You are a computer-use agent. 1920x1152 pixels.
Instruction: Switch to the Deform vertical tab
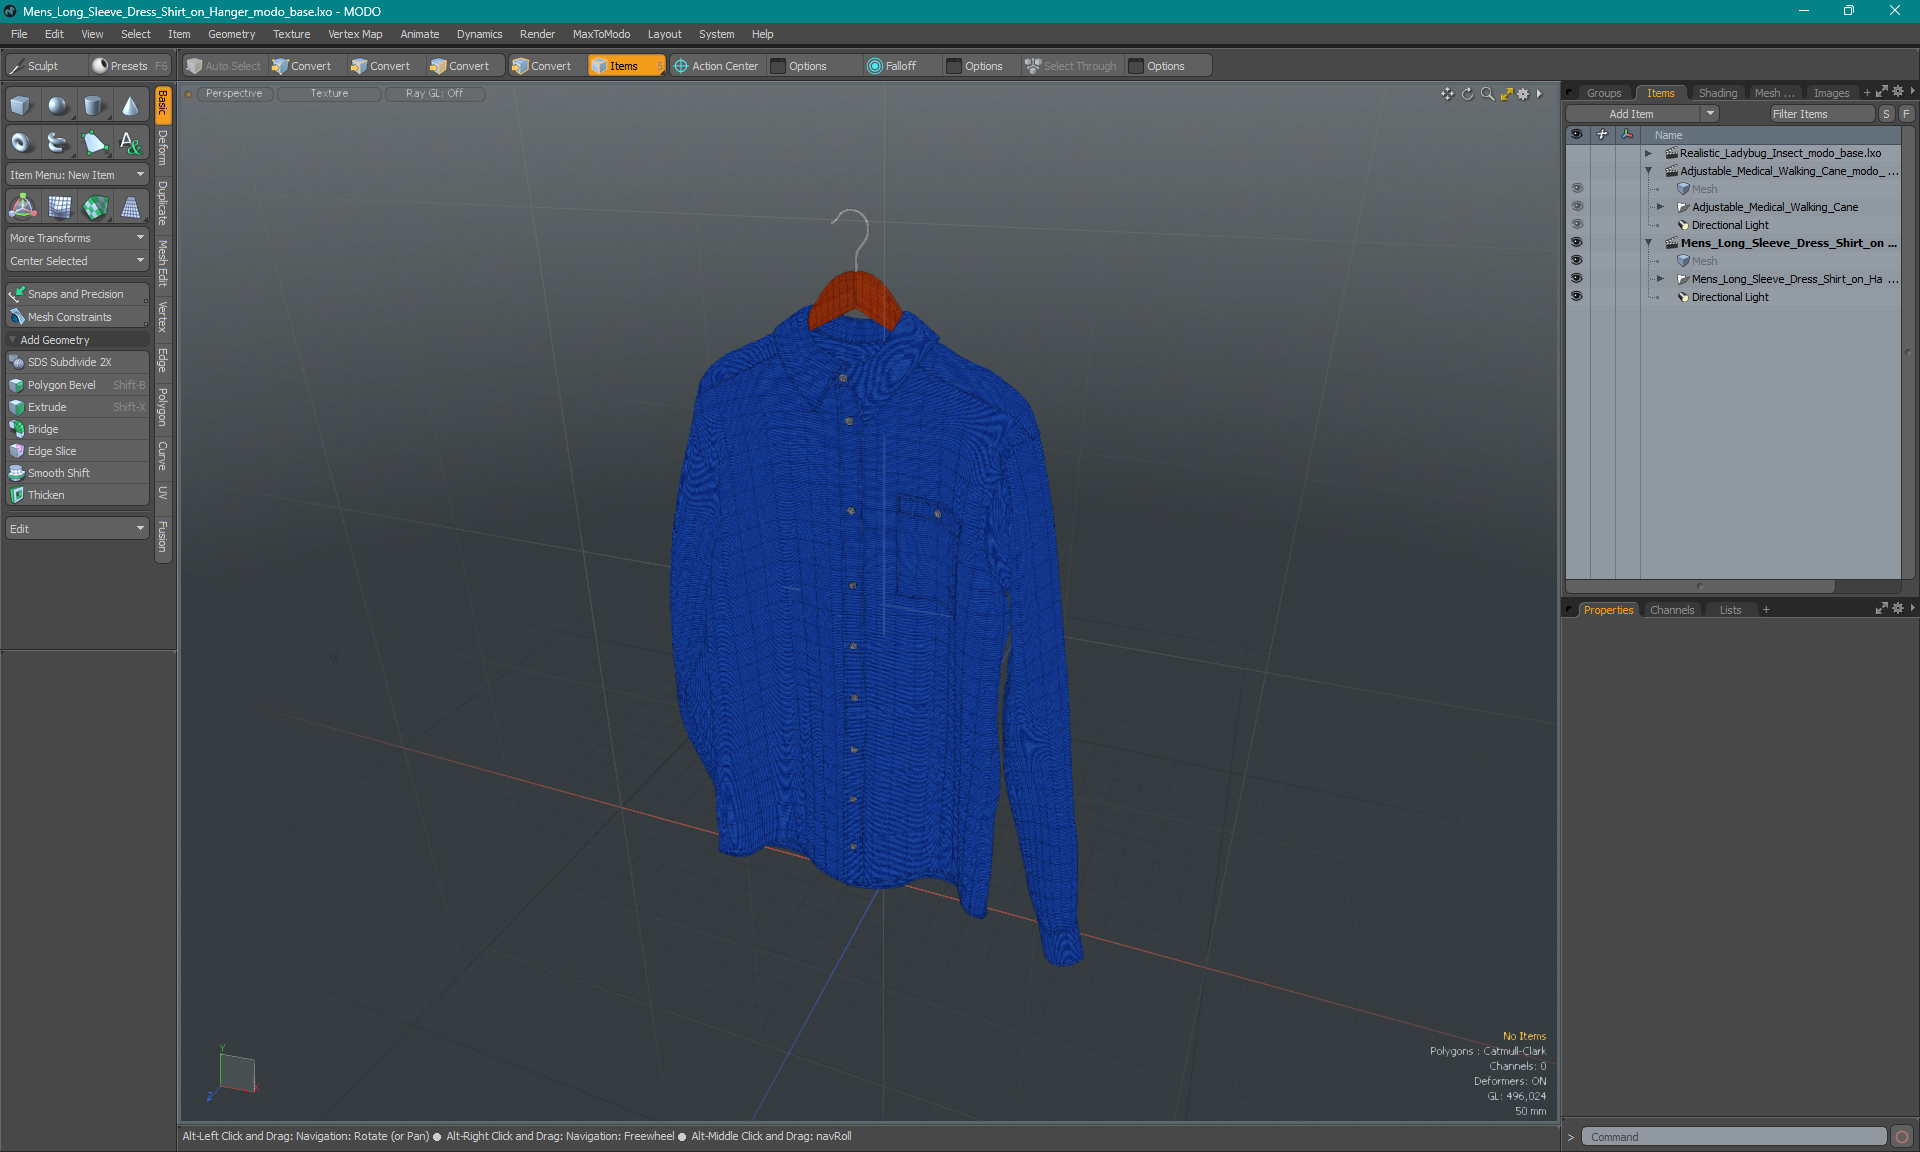pyautogui.click(x=163, y=148)
